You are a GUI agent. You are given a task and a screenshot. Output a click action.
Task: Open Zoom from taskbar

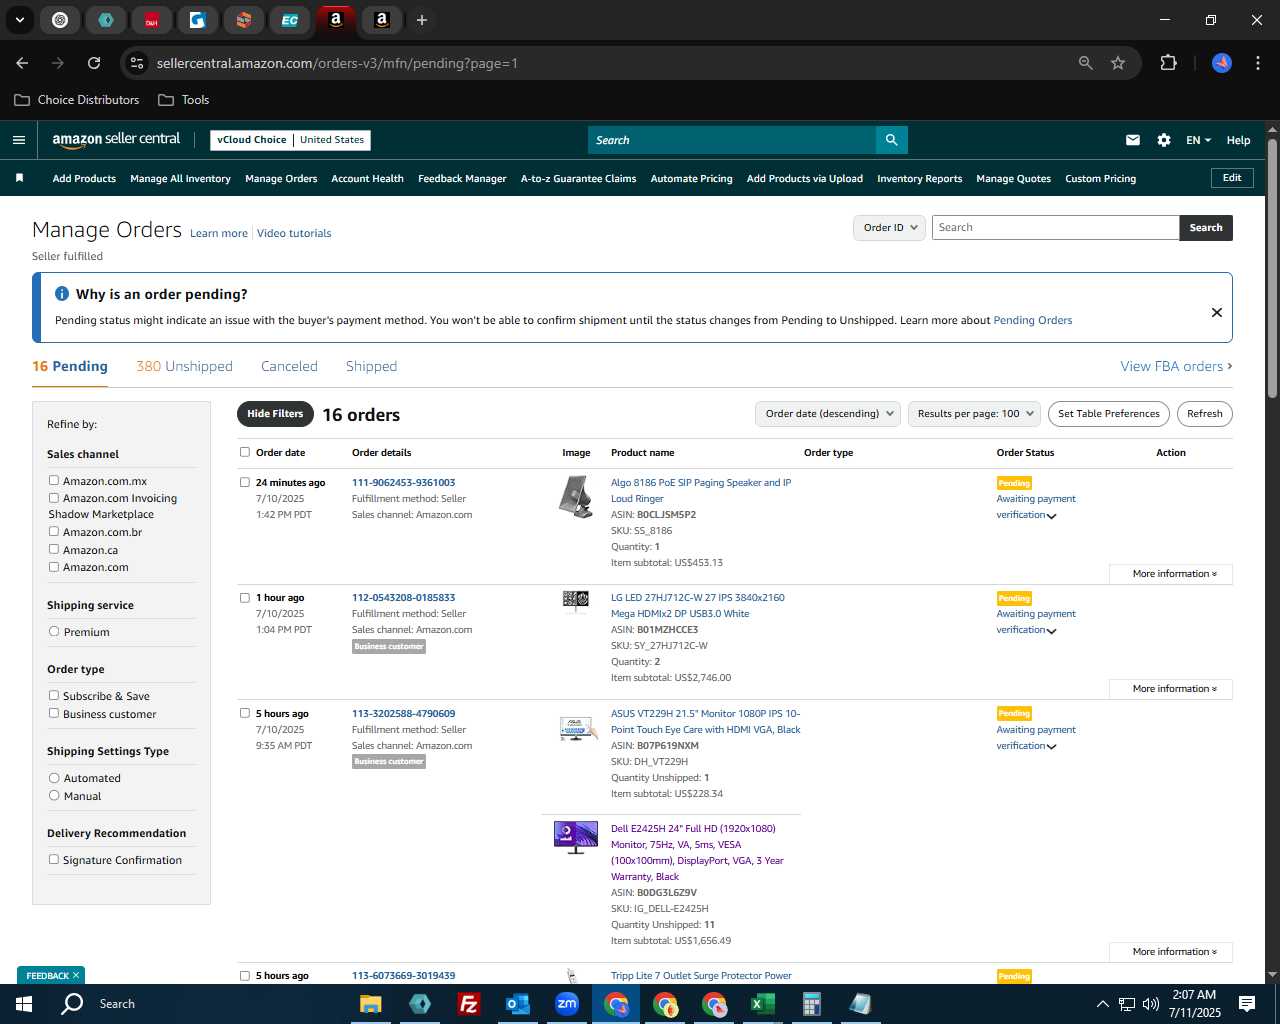[567, 1004]
